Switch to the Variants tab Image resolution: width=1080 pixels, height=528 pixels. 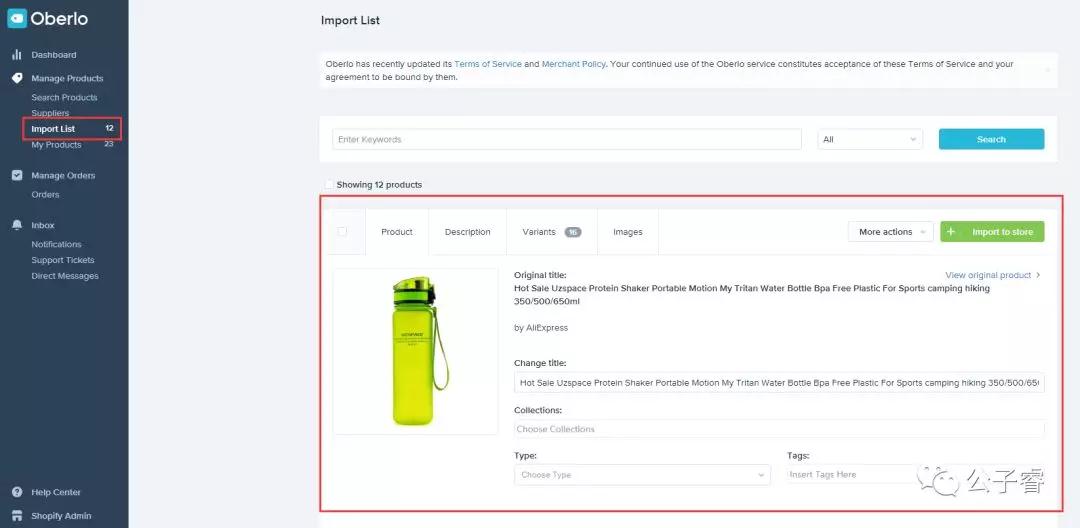tap(552, 232)
